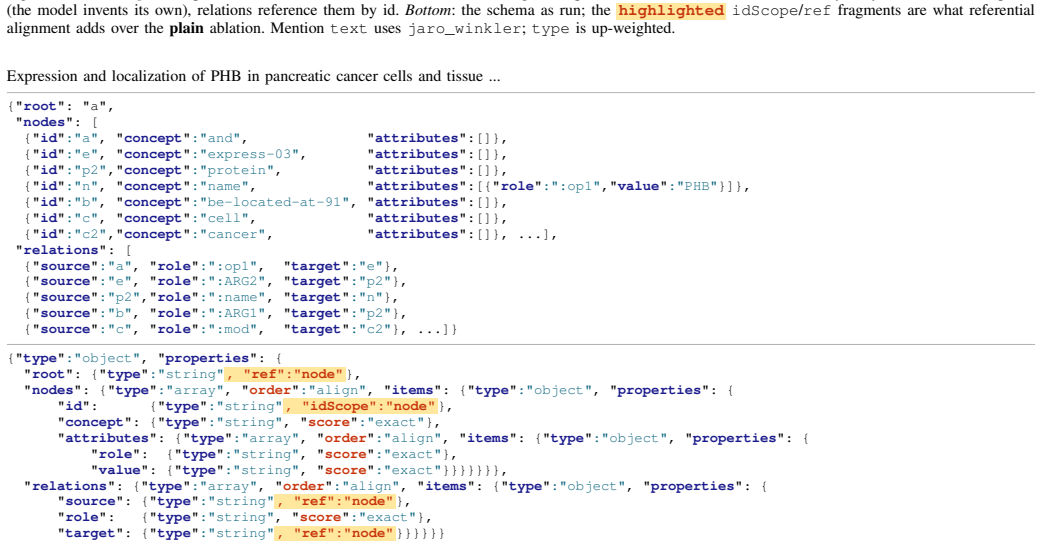1041x547 pixels.
Task: Click the "score":"exact" on concept line
Action: (366, 422)
